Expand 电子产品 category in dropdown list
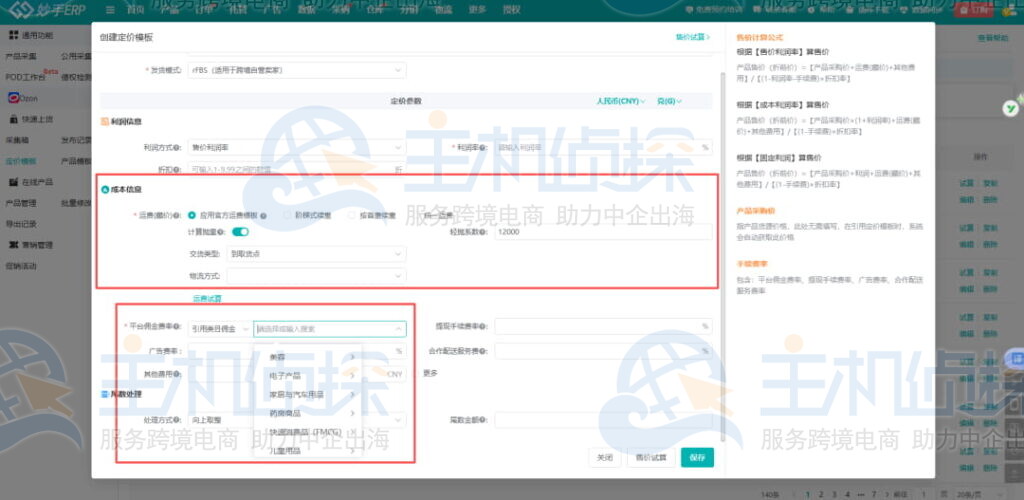This screenshot has width=1024, height=500. (308, 376)
